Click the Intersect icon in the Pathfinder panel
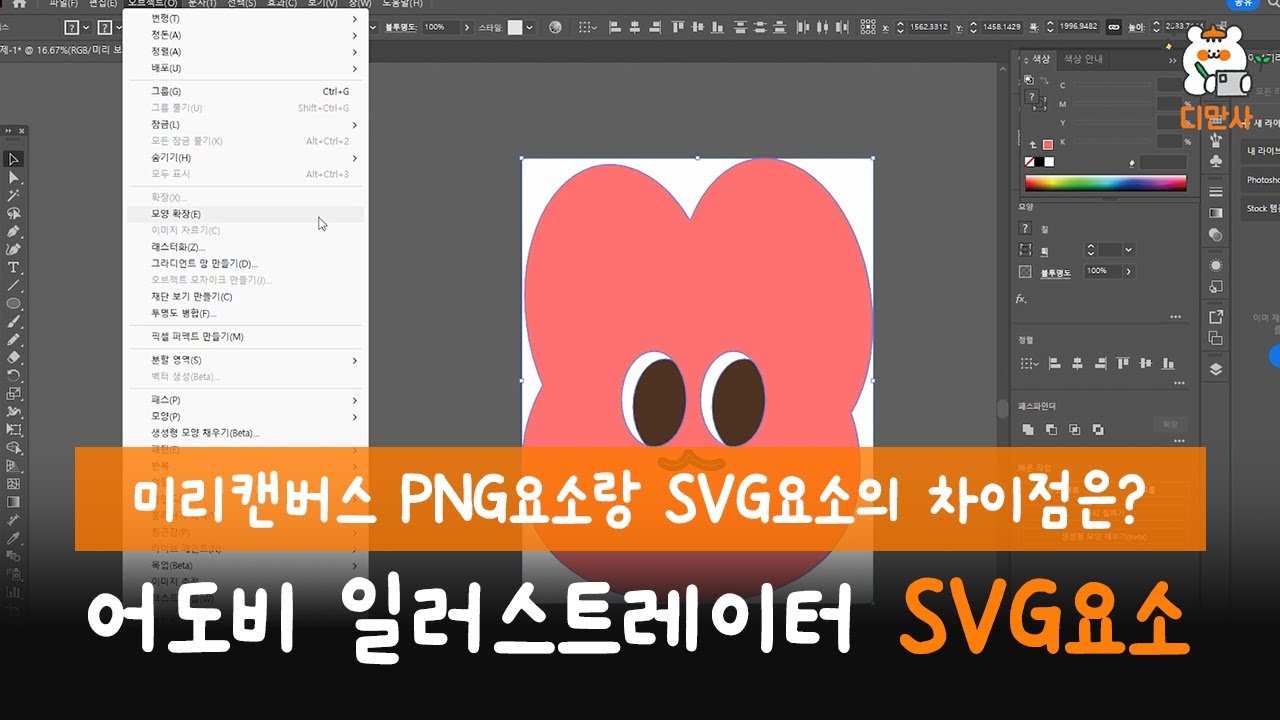The width and height of the screenshot is (1280, 720). (1075, 429)
